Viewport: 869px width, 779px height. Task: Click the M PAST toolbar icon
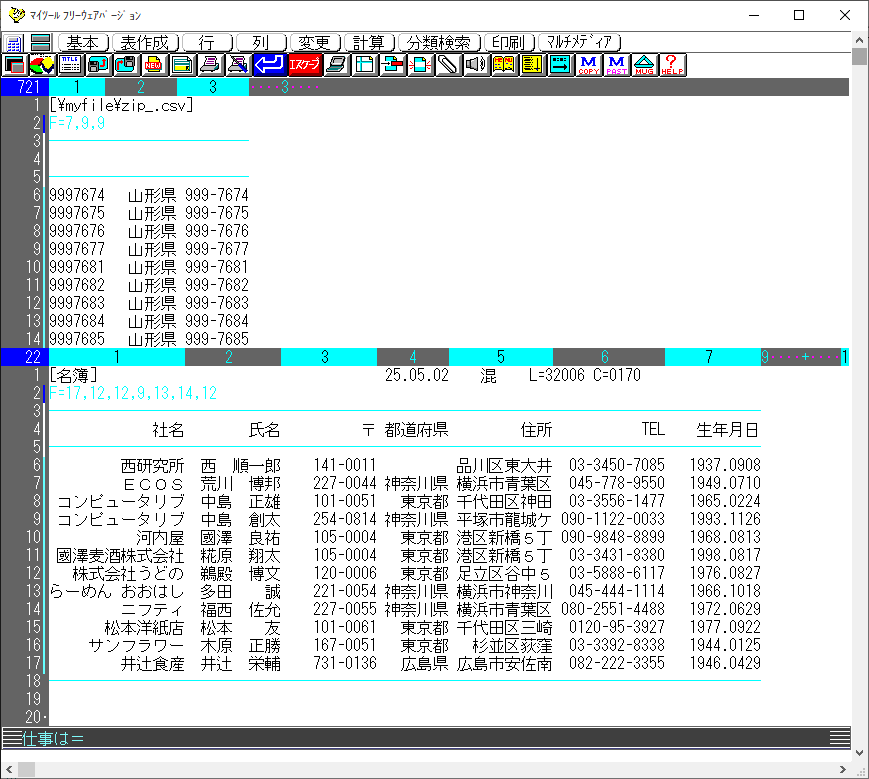point(616,65)
